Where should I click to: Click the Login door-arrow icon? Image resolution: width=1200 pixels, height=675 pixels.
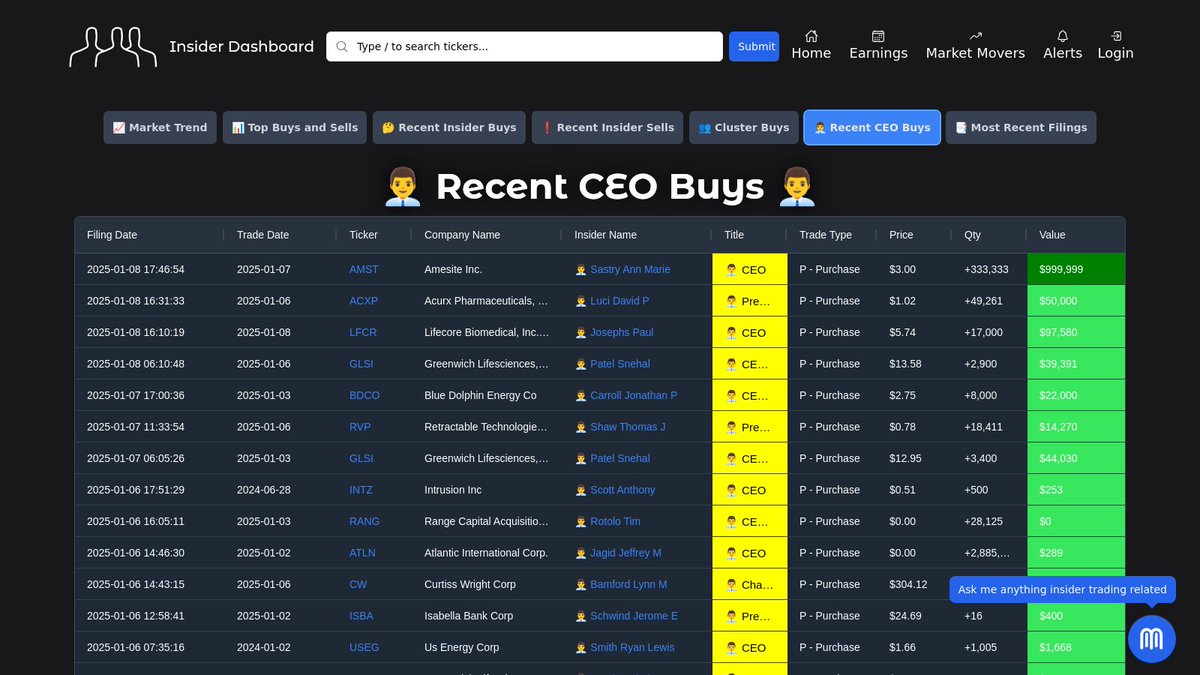1115,36
